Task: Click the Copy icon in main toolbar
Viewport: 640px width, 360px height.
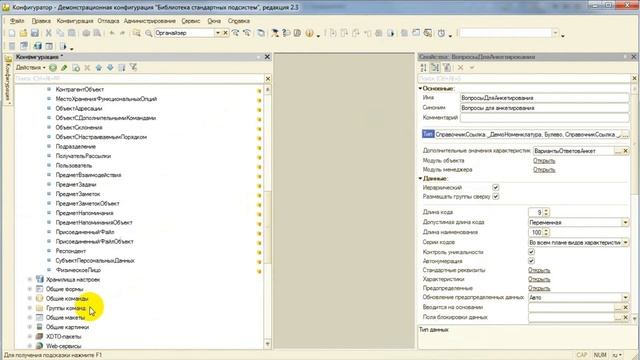Action: coord(60,33)
